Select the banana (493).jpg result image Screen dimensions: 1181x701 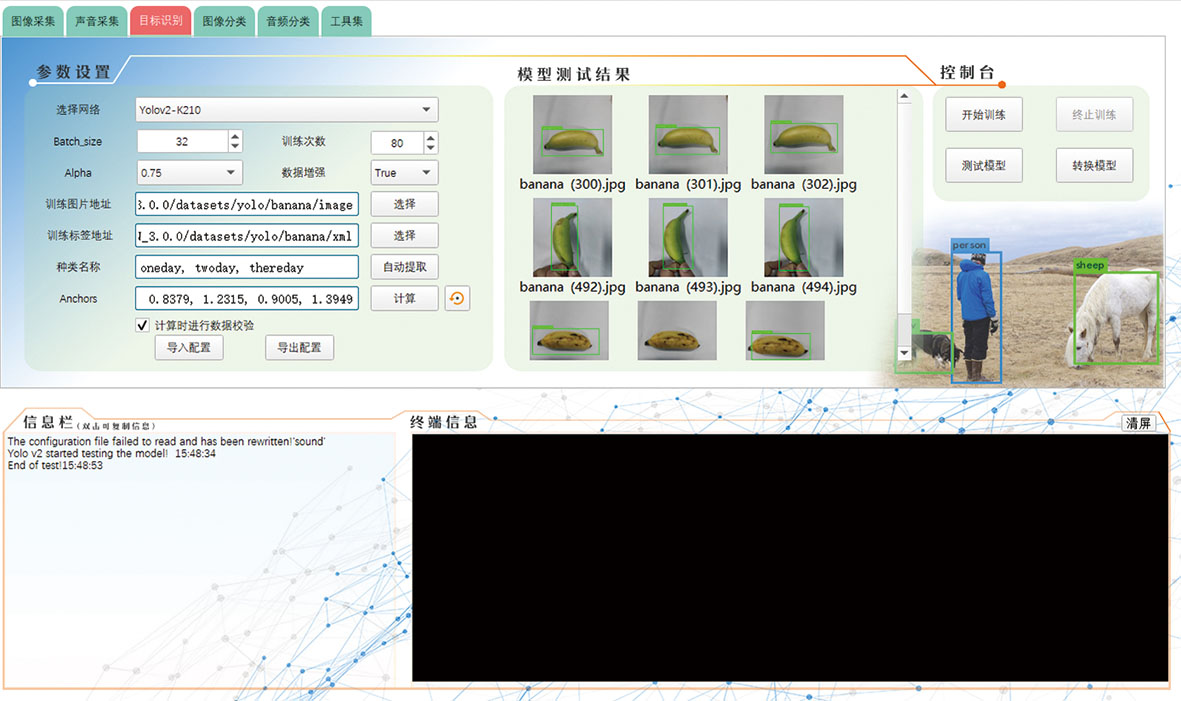tap(688, 237)
